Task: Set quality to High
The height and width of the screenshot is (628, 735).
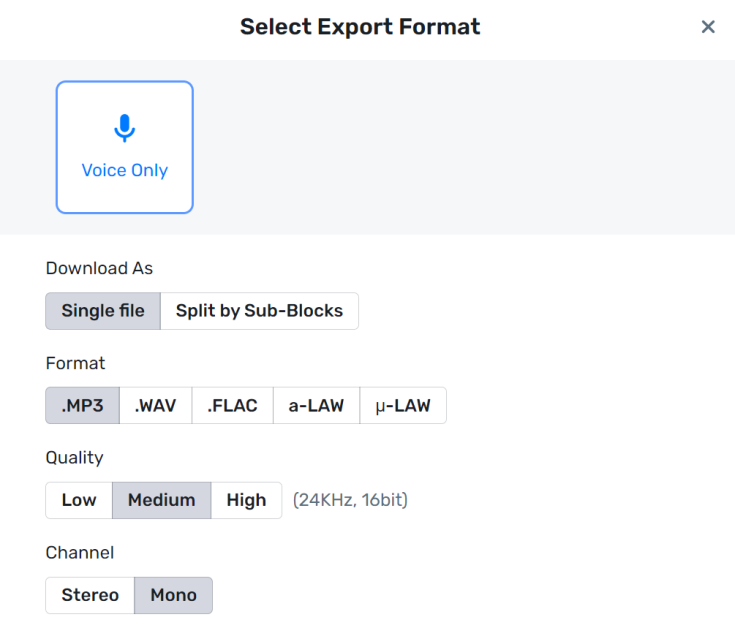Action: pos(247,500)
